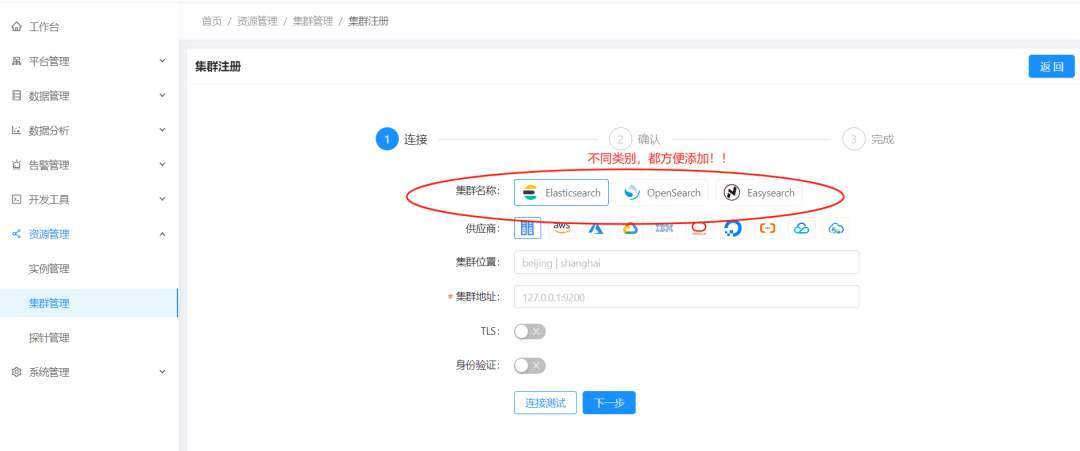Focus the 集群位置 input field
This screenshot has width=1080, height=451.
click(687, 262)
